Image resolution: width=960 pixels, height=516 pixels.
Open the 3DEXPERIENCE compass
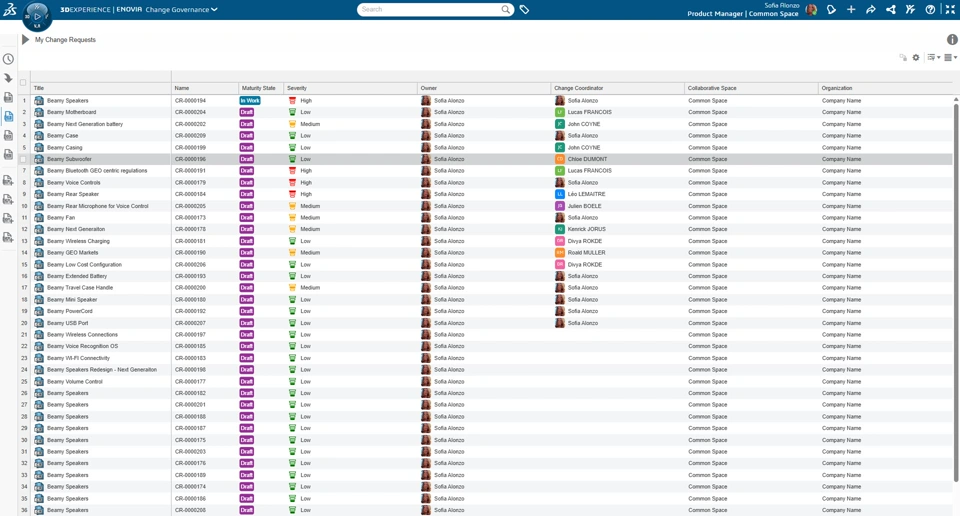(x=37, y=16)
